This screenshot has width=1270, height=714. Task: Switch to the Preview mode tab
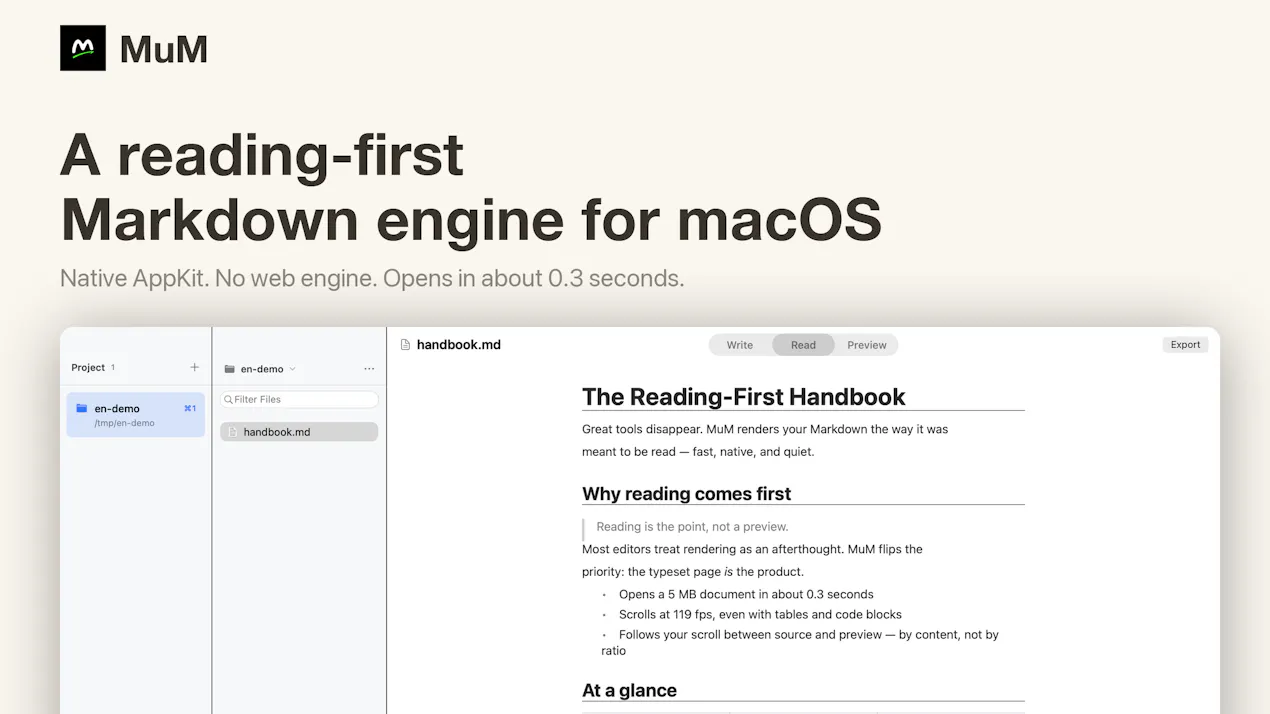tap(867, 345)
